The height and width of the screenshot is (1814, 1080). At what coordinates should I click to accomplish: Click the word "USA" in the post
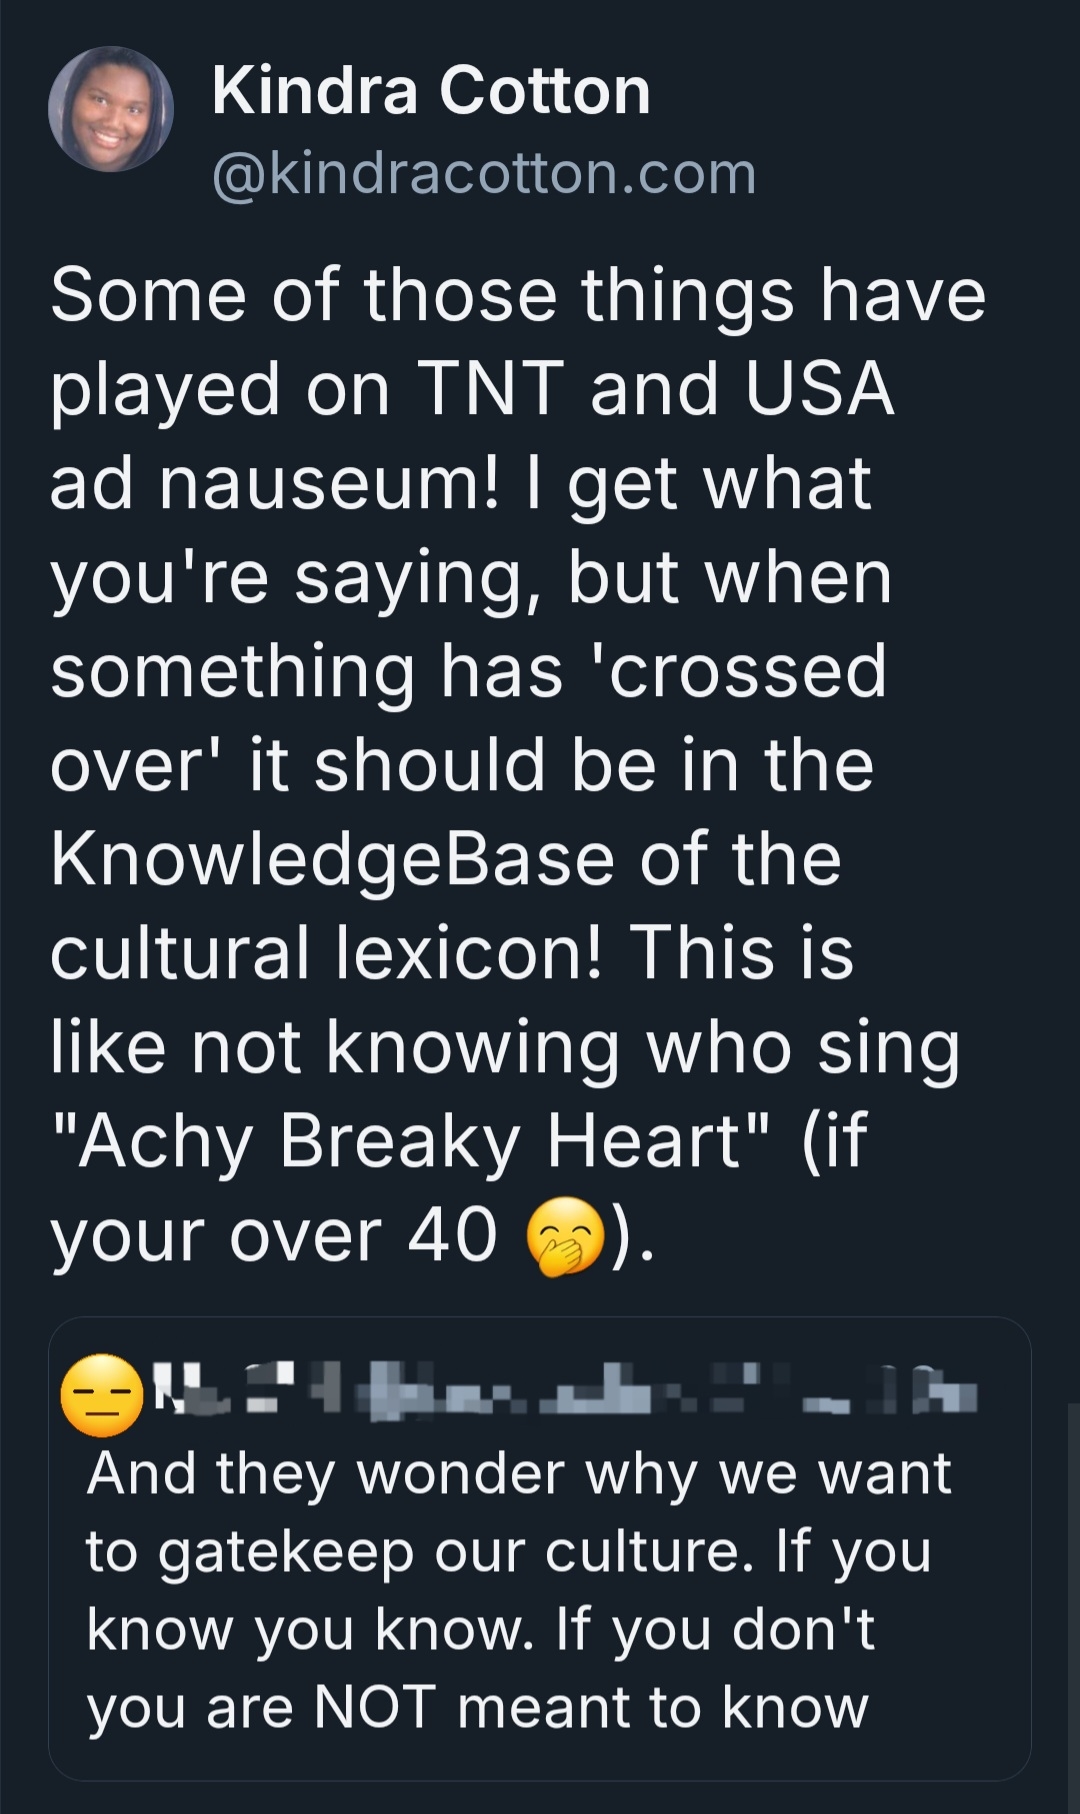tap(819, 389)
